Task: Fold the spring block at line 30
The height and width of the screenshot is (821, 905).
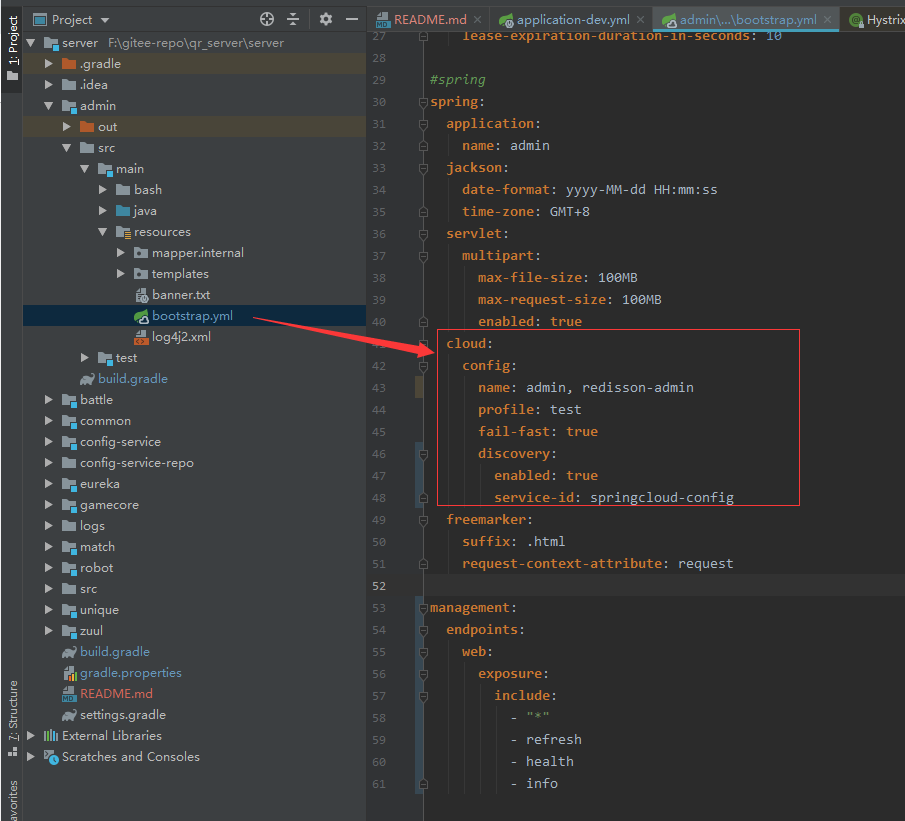Action: (x=424, y=102)
